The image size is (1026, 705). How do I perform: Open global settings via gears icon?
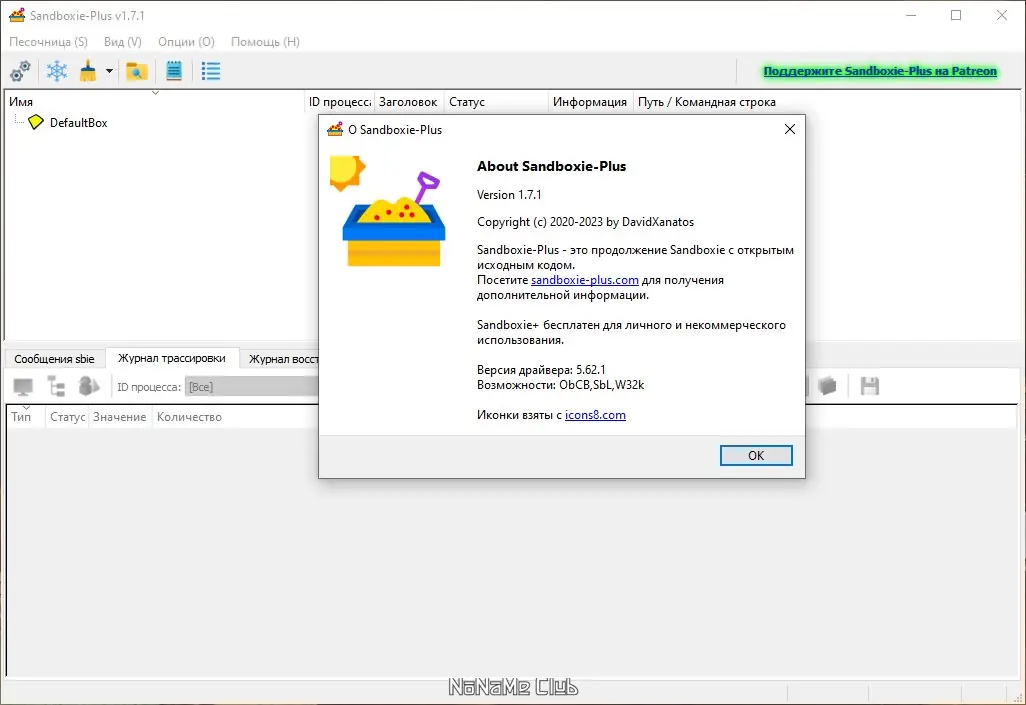20,71
